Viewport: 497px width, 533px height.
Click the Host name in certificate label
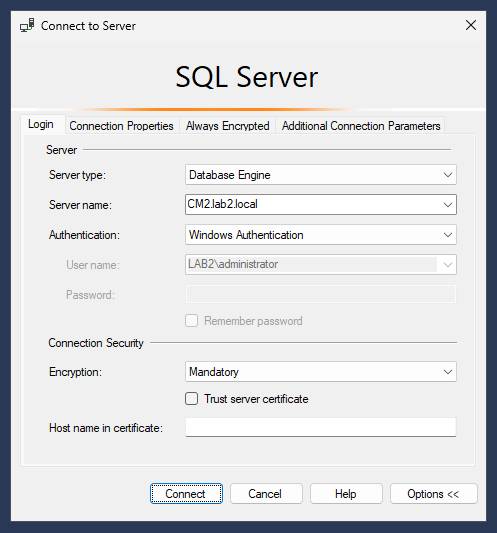click(x=106, y=428)
